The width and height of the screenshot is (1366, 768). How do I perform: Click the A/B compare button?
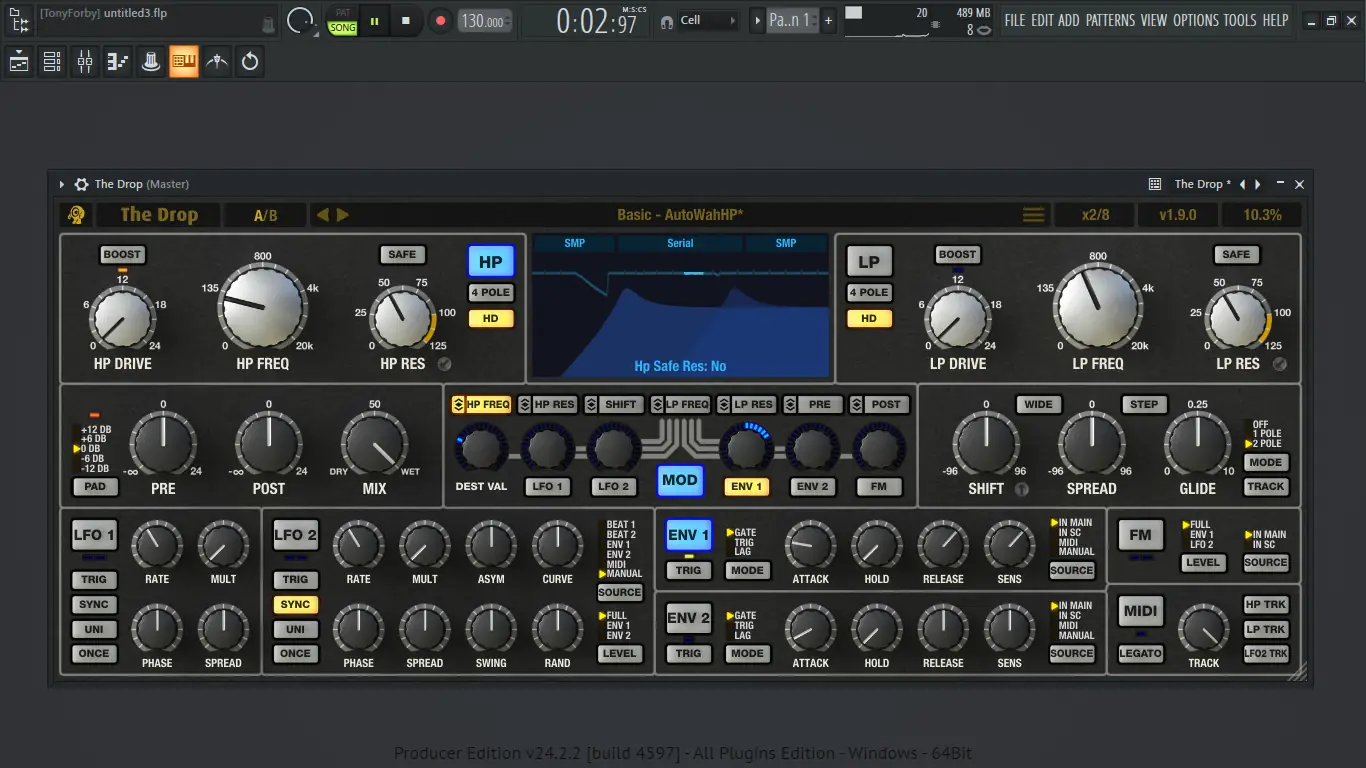pos(265,215)
